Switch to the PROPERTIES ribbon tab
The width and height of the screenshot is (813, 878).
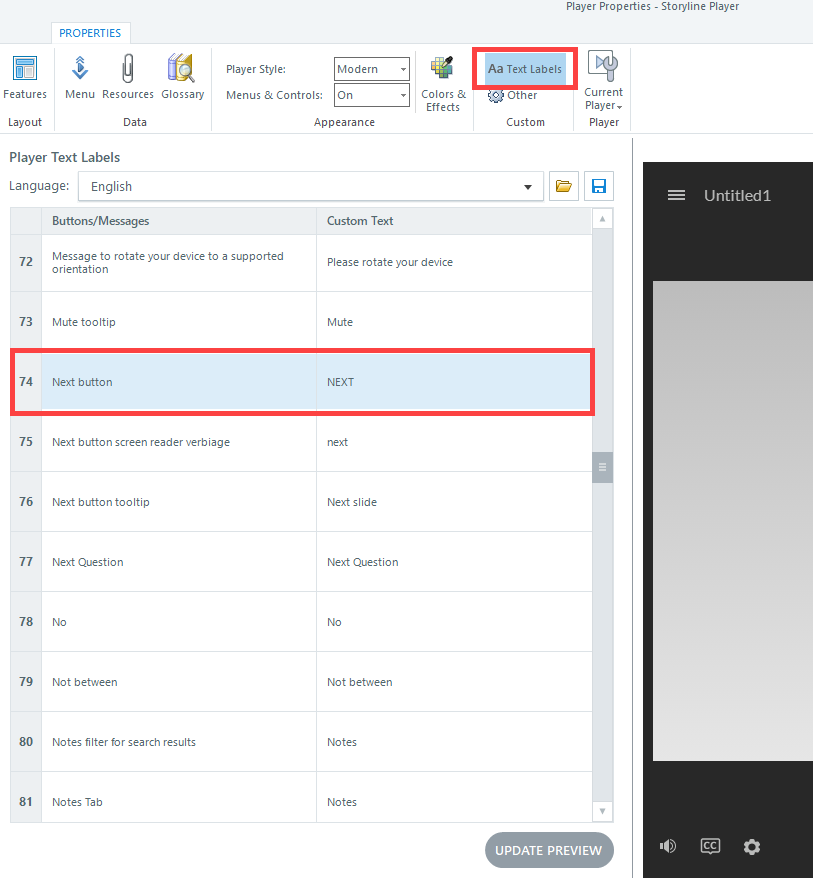tap(90, 33)
